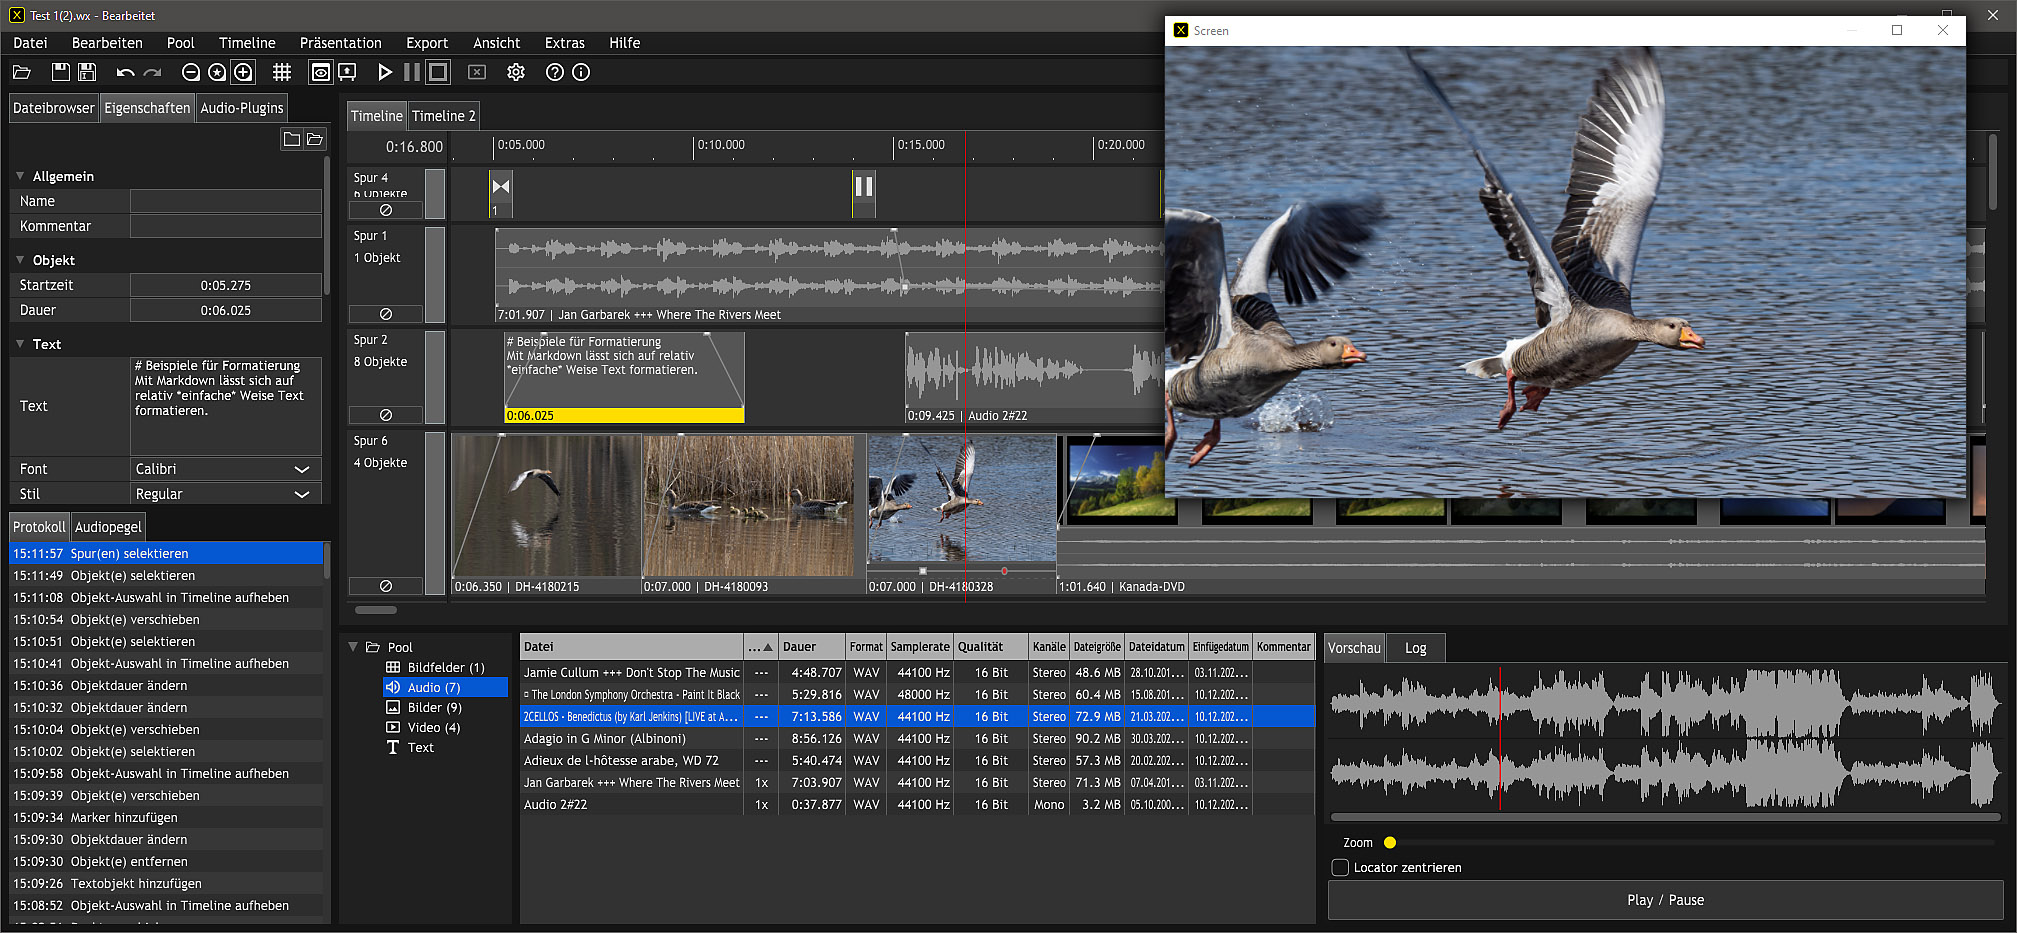Image resolution: width=2017 pixels, height=933 pixels.
Task: Open the Font dropdown showing Calibri
Action: 225,469
